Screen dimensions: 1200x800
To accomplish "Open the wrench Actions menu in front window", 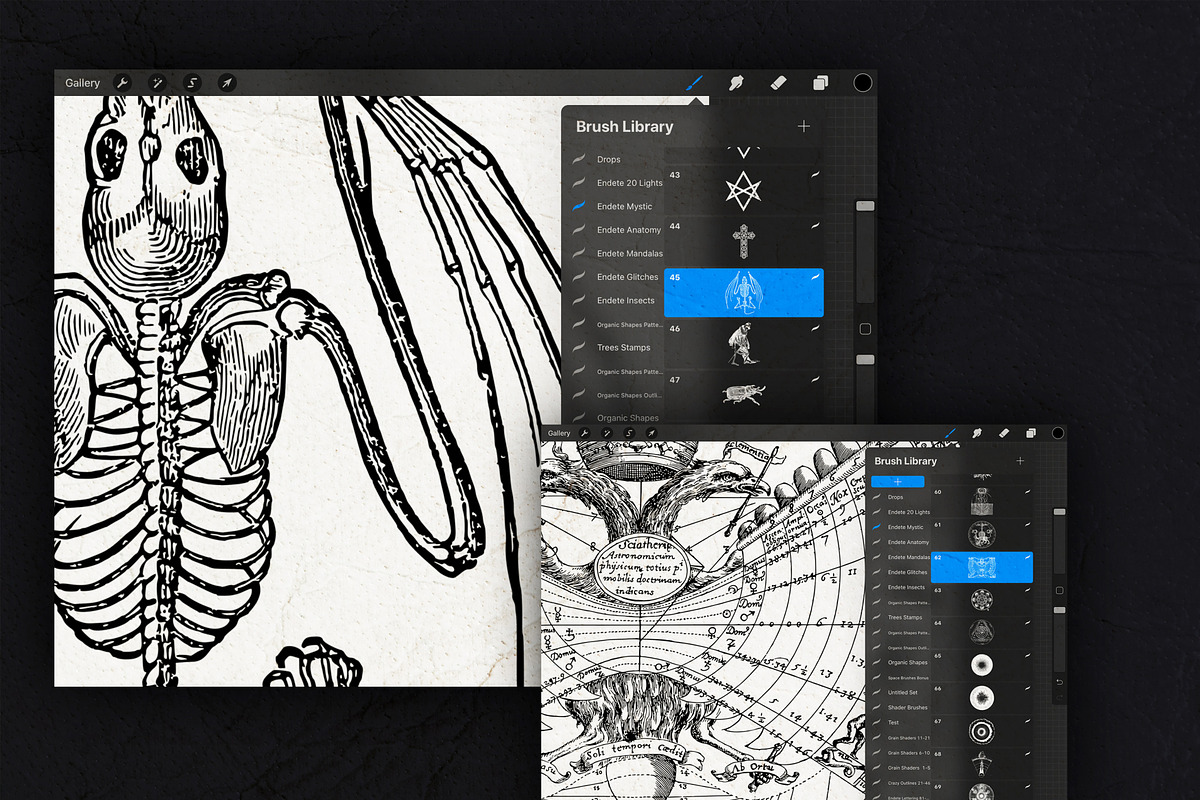I will pos(585,433).
